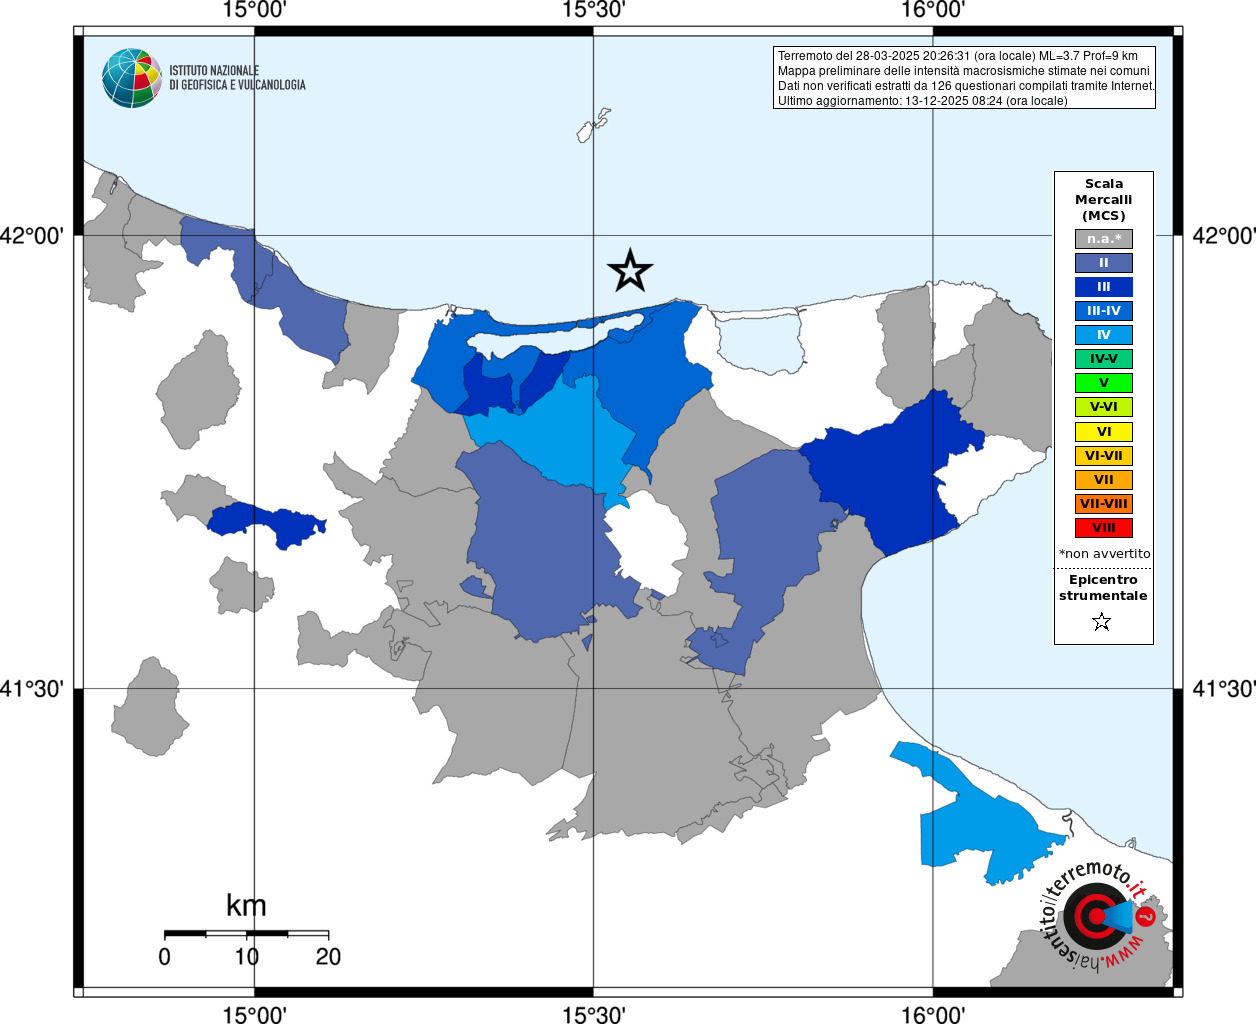Click the top 15°30' longitude label
Viewport: 1256px width, 1024px height.
coord(594,10)
